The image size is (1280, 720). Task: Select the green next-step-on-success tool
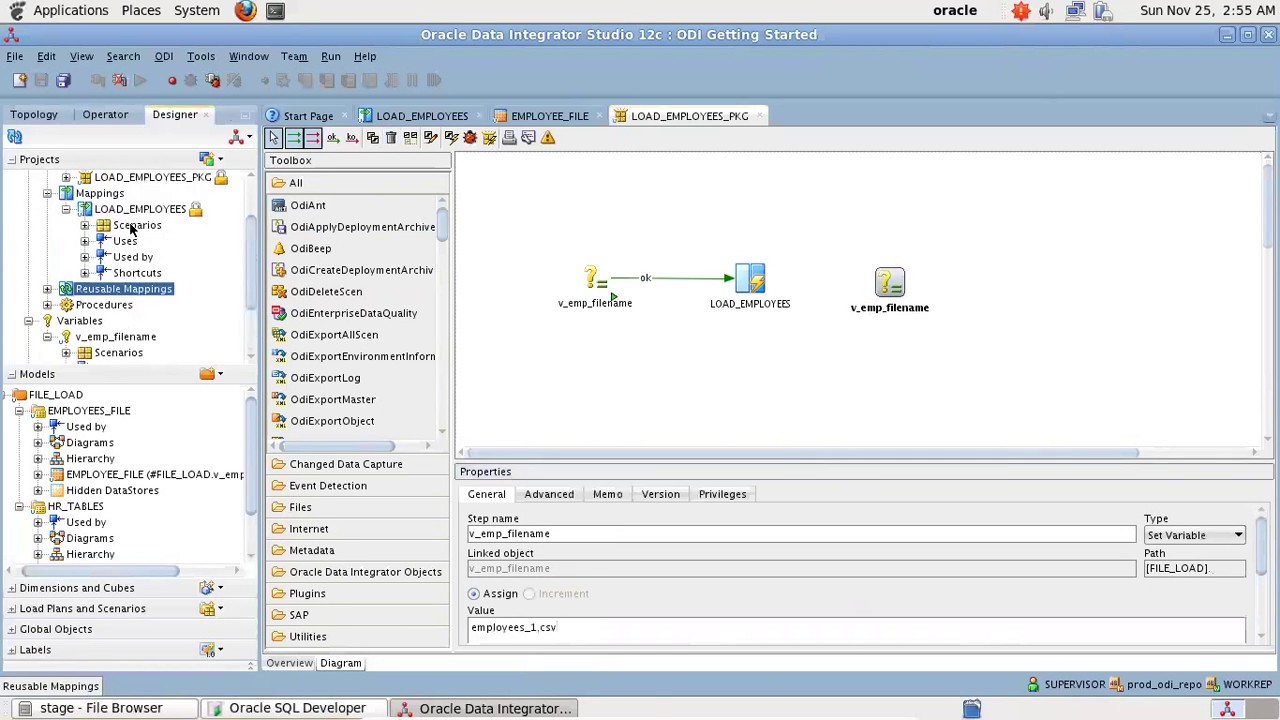tap(293, 138)
